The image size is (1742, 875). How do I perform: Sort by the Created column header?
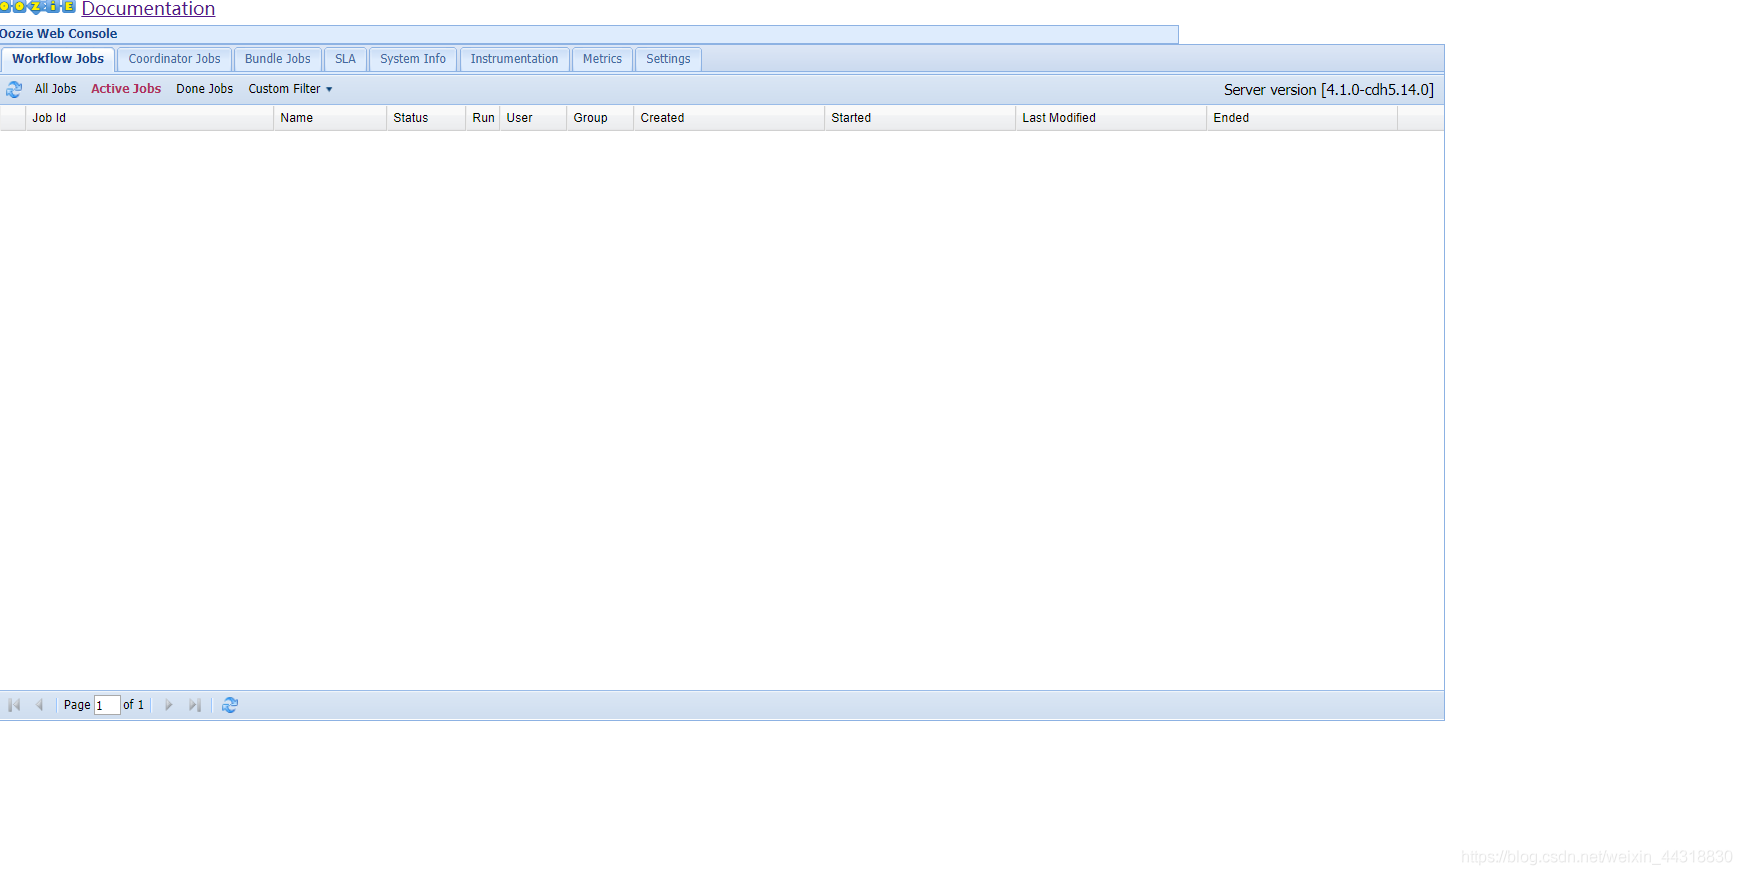(x=729, y=118)
